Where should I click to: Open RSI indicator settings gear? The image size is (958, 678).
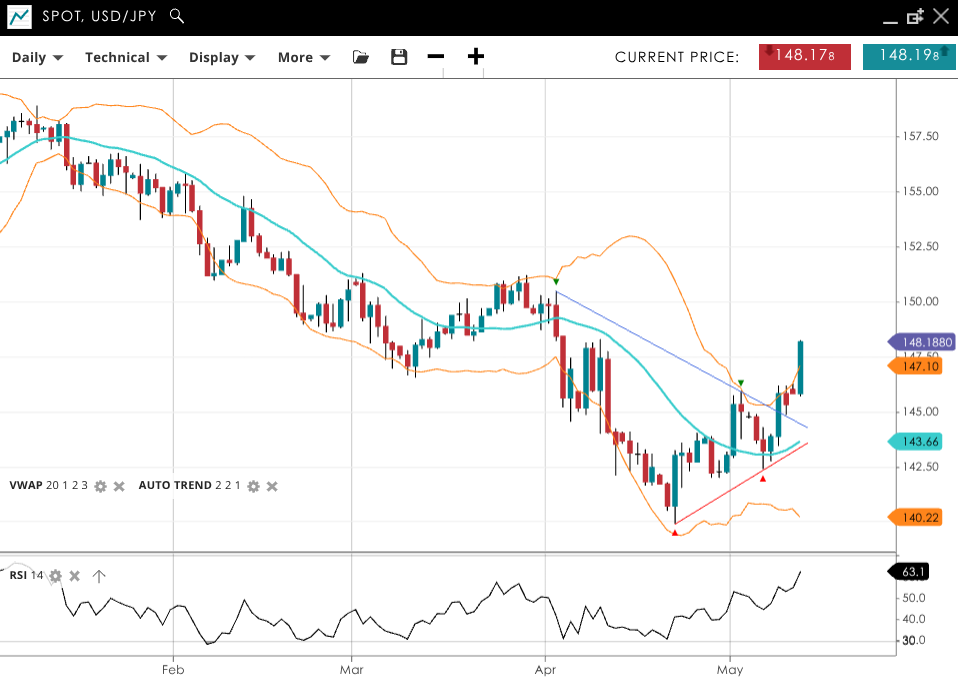pyautogui.click(x=56, y=576)
